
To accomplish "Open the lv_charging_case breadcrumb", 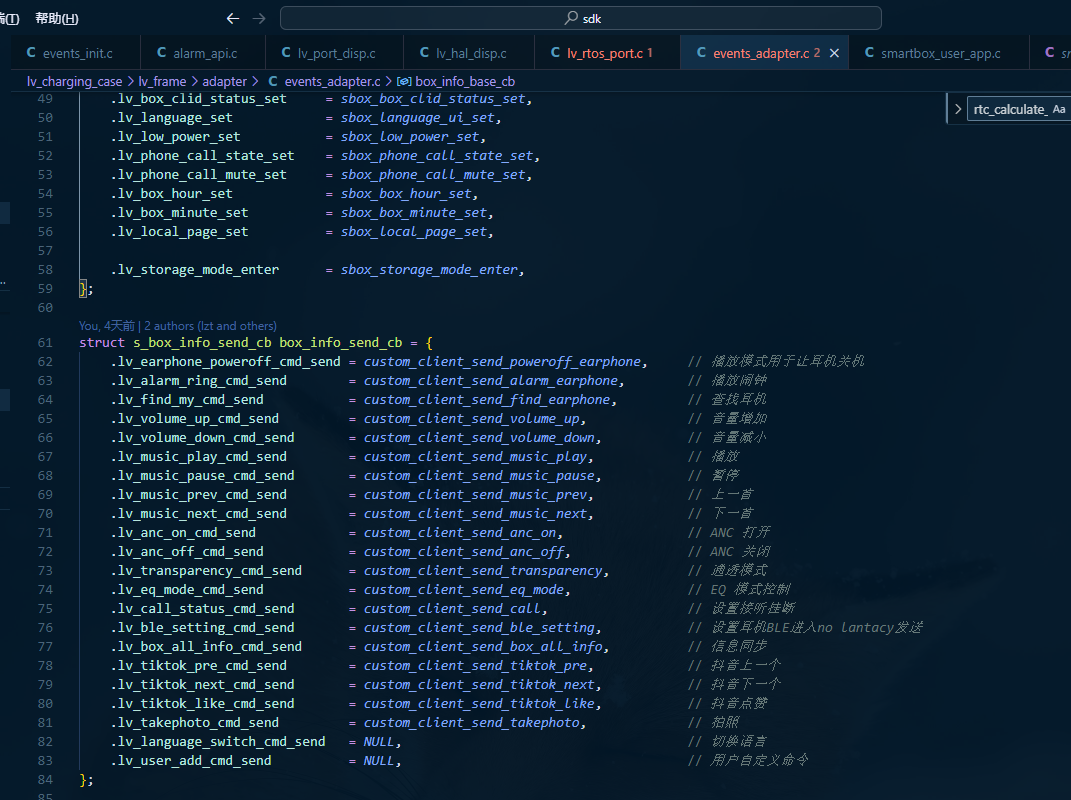I will pyautogui.click(x=74, y=81).
